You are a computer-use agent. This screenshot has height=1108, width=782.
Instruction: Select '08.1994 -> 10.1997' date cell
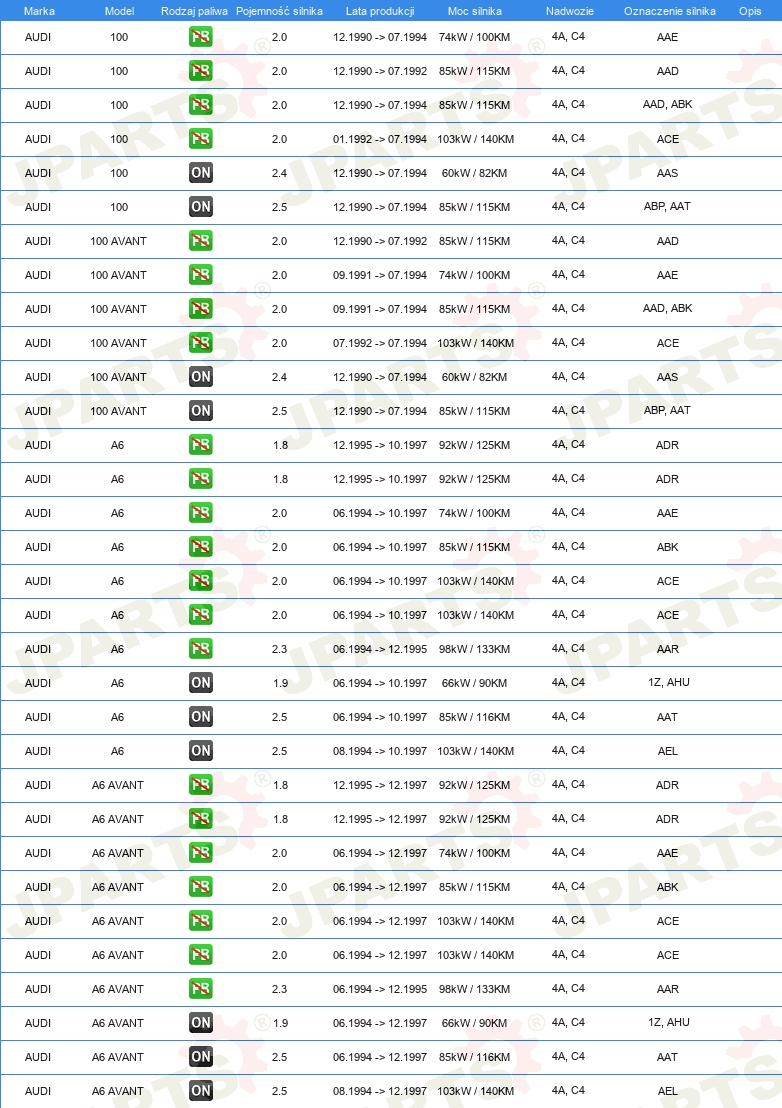point(380,751)
